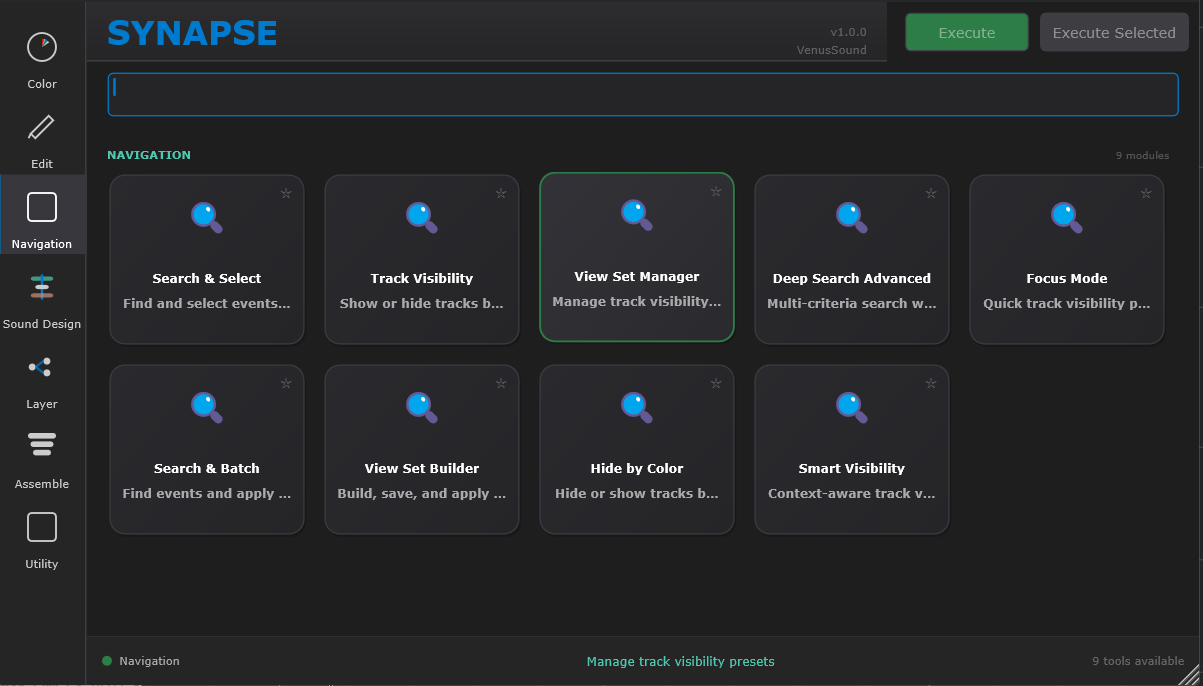Viewport: 1203px width, 686px height.
Task: Click the View Set Manager magnifier icon
Action: 637,215
